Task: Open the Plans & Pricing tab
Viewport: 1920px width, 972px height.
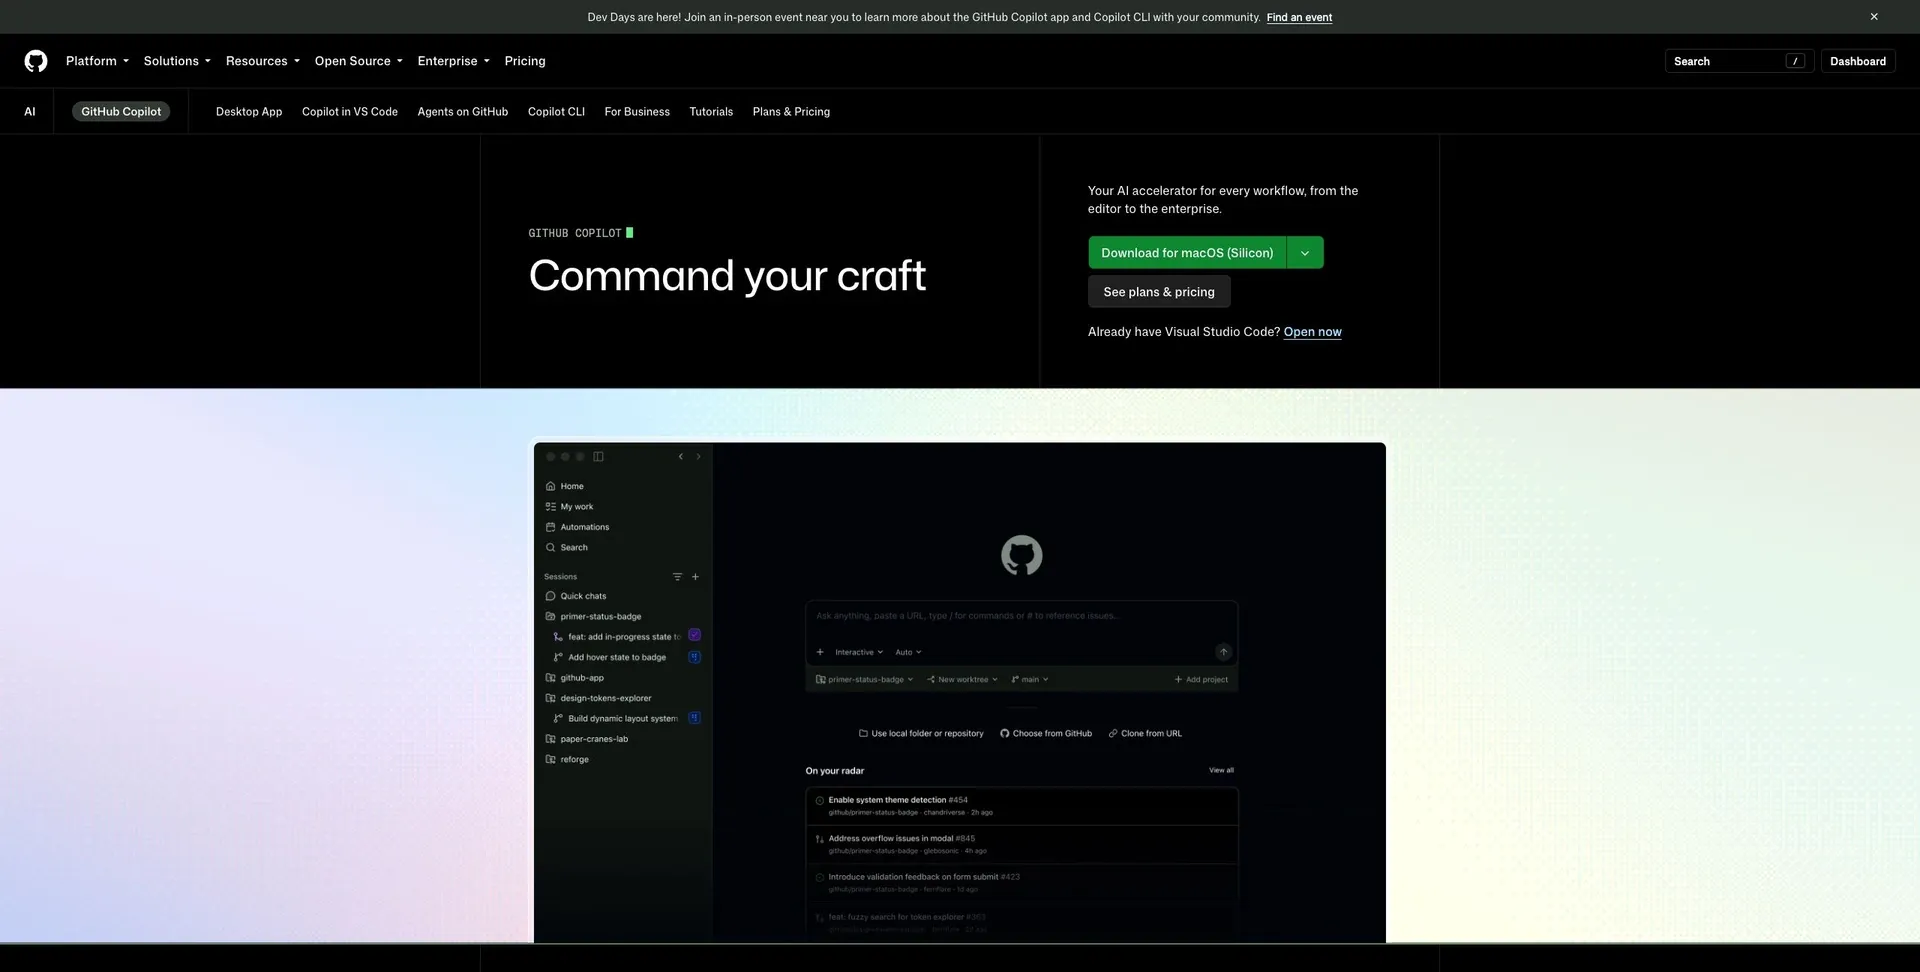Action: (791, 112)
